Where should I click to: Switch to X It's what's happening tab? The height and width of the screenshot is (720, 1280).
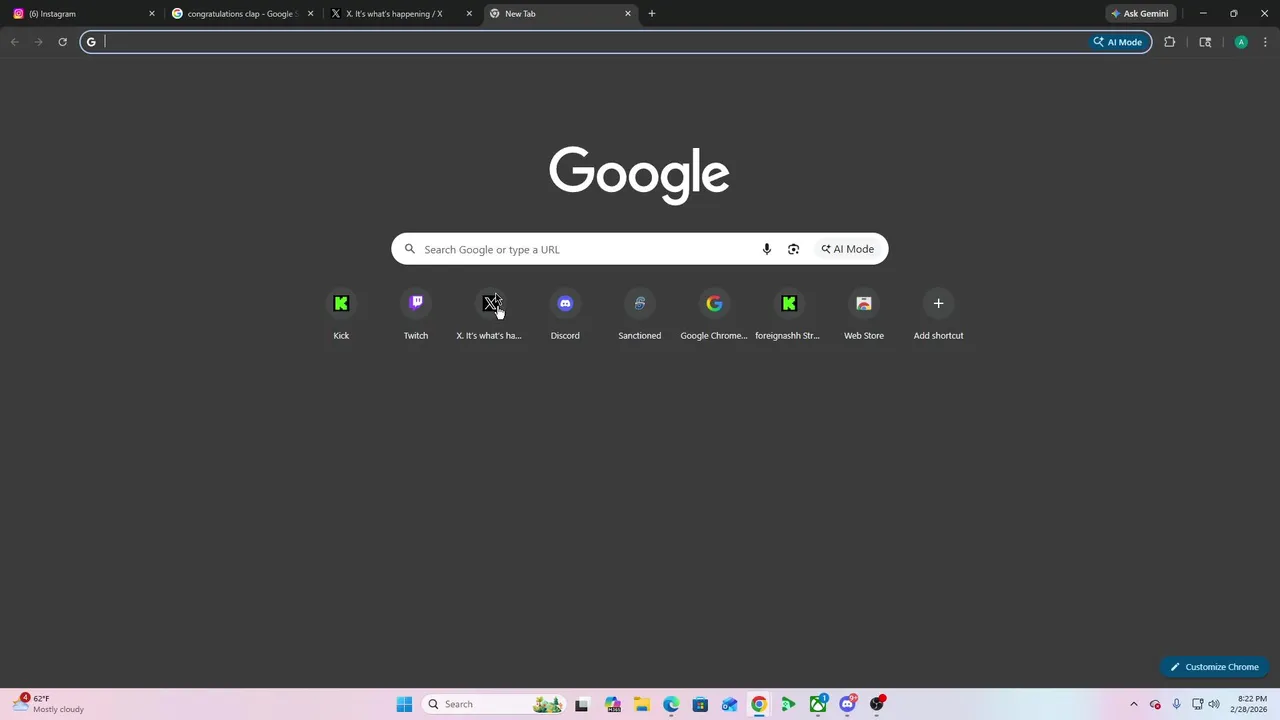coord(401,14)
